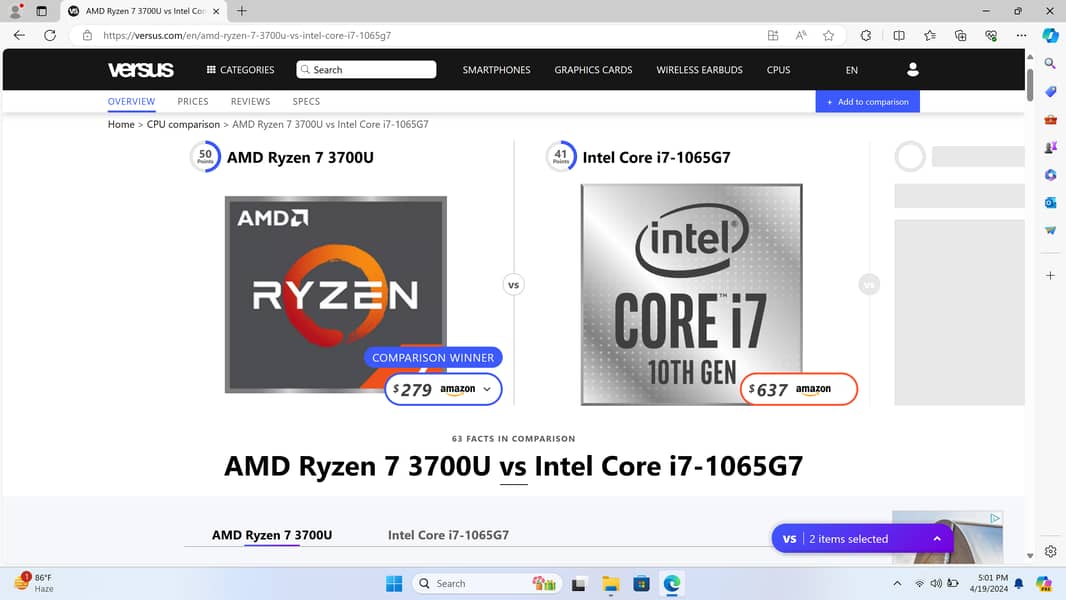Open Smartphones category
Image resolution: width=1066 pixels, height=600 pixels.
496,69
